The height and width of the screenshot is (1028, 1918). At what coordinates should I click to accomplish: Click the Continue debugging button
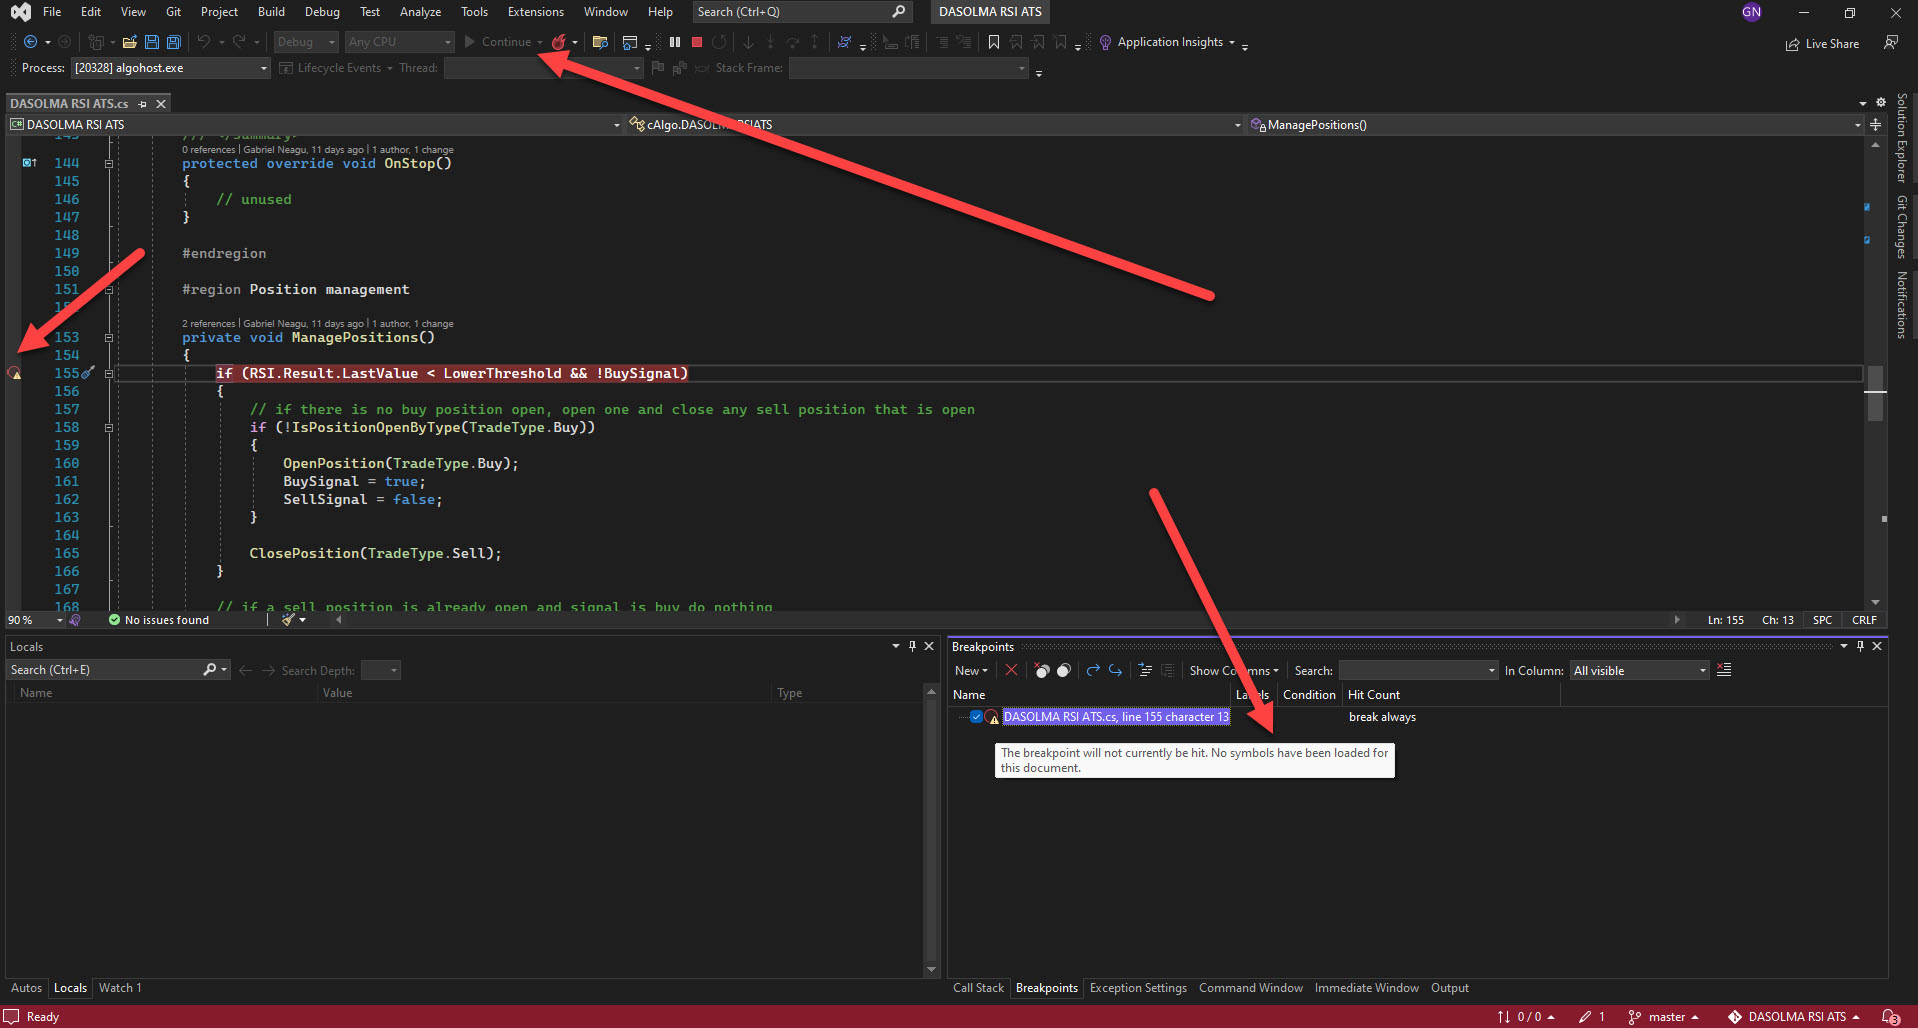tap(498, 42)
